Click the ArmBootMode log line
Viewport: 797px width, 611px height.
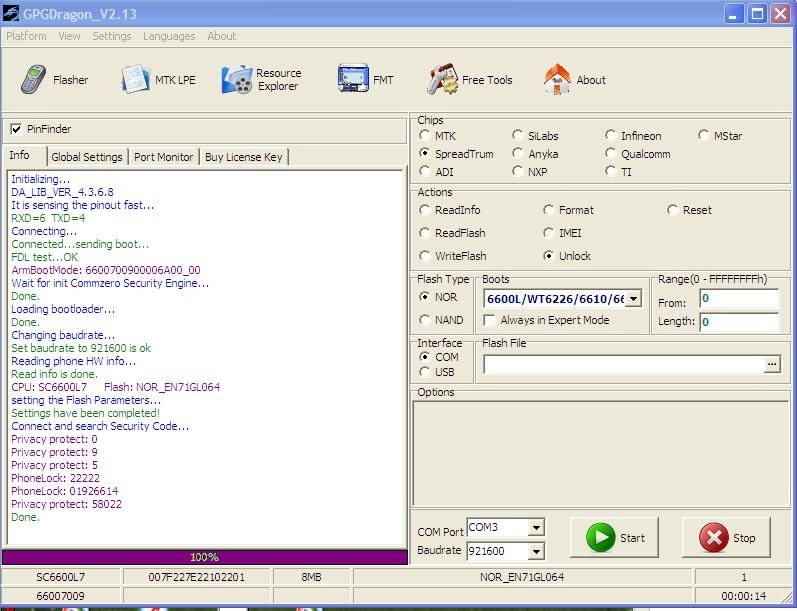coord(106,270)
